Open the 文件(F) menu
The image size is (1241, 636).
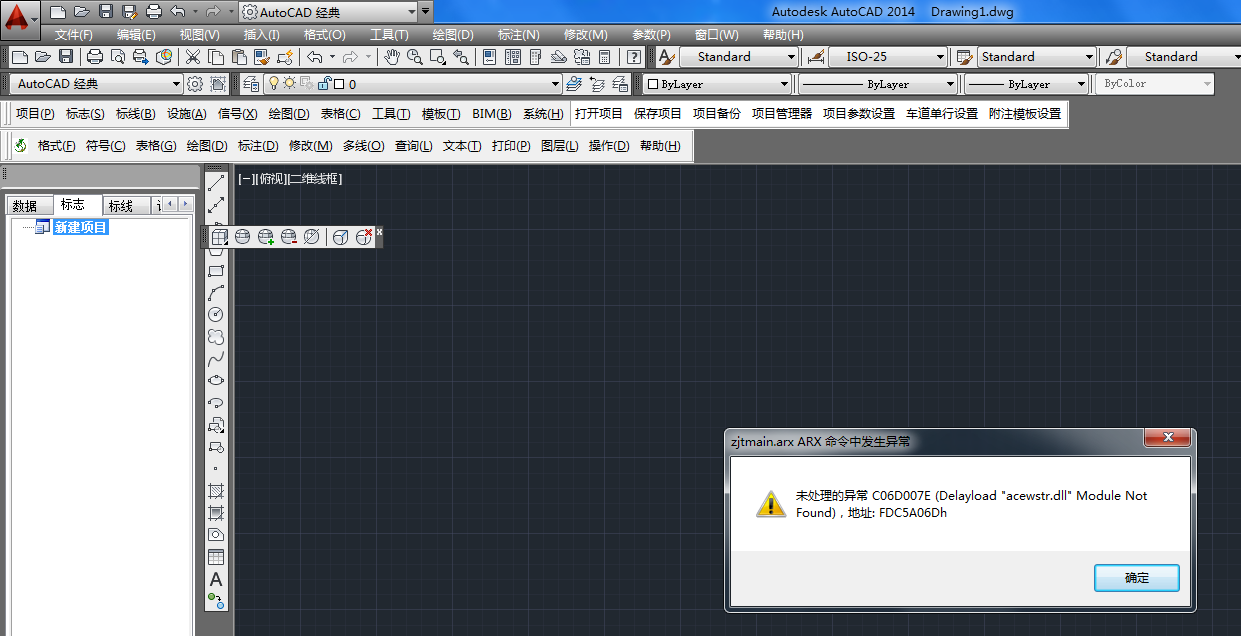coord(74,35)
